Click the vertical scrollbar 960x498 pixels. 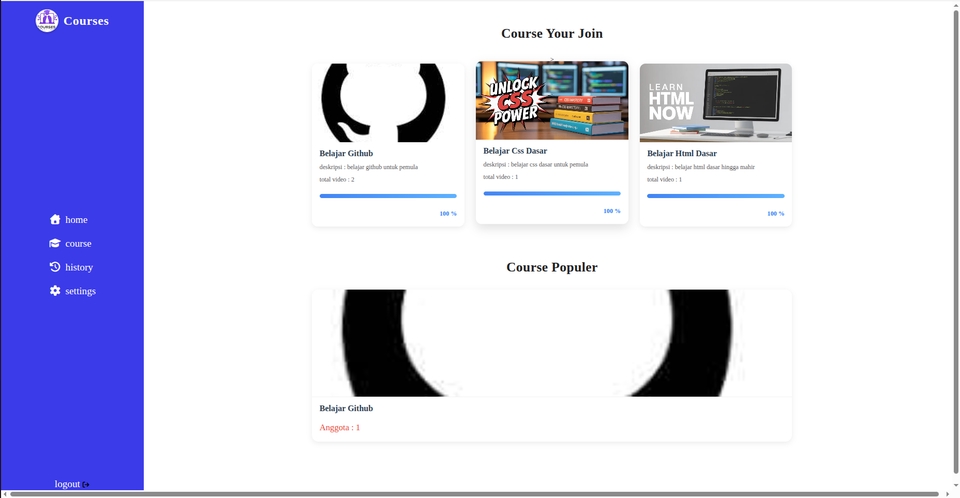coord(956,242)
